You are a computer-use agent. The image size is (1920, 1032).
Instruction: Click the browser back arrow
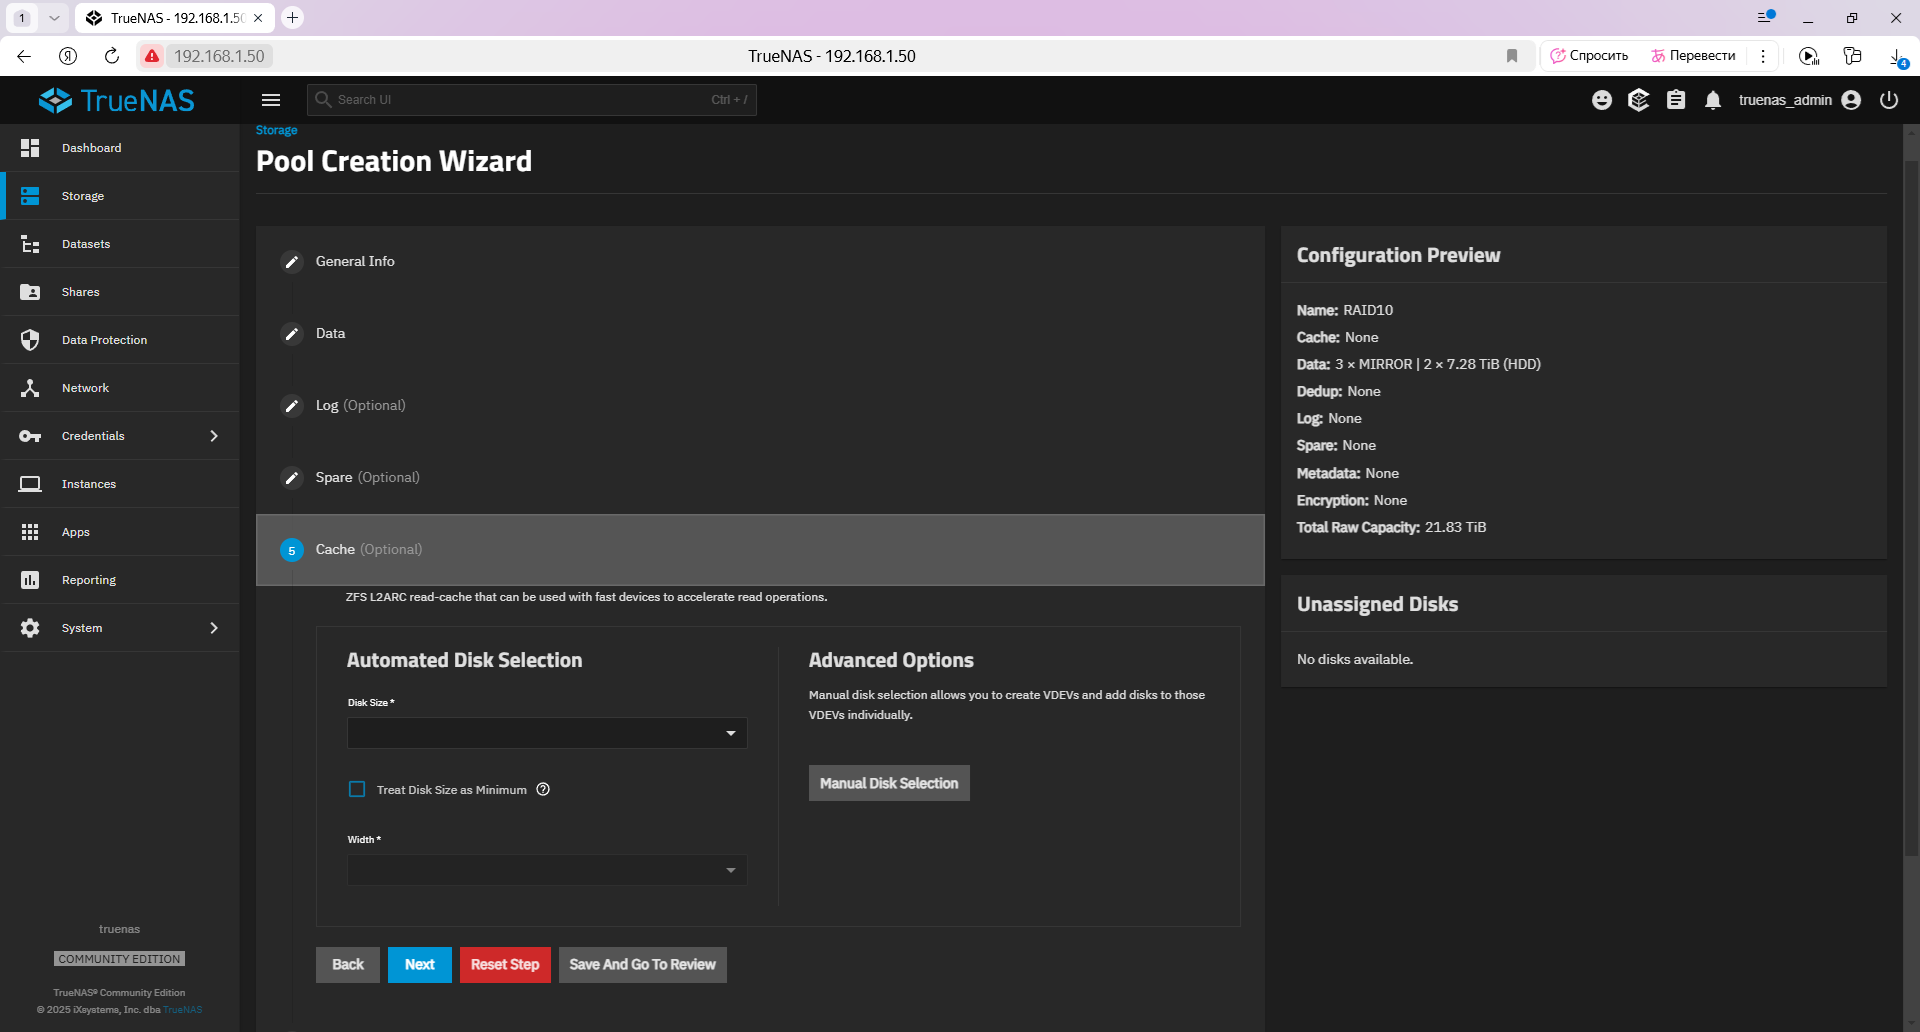tap(24, 56)
